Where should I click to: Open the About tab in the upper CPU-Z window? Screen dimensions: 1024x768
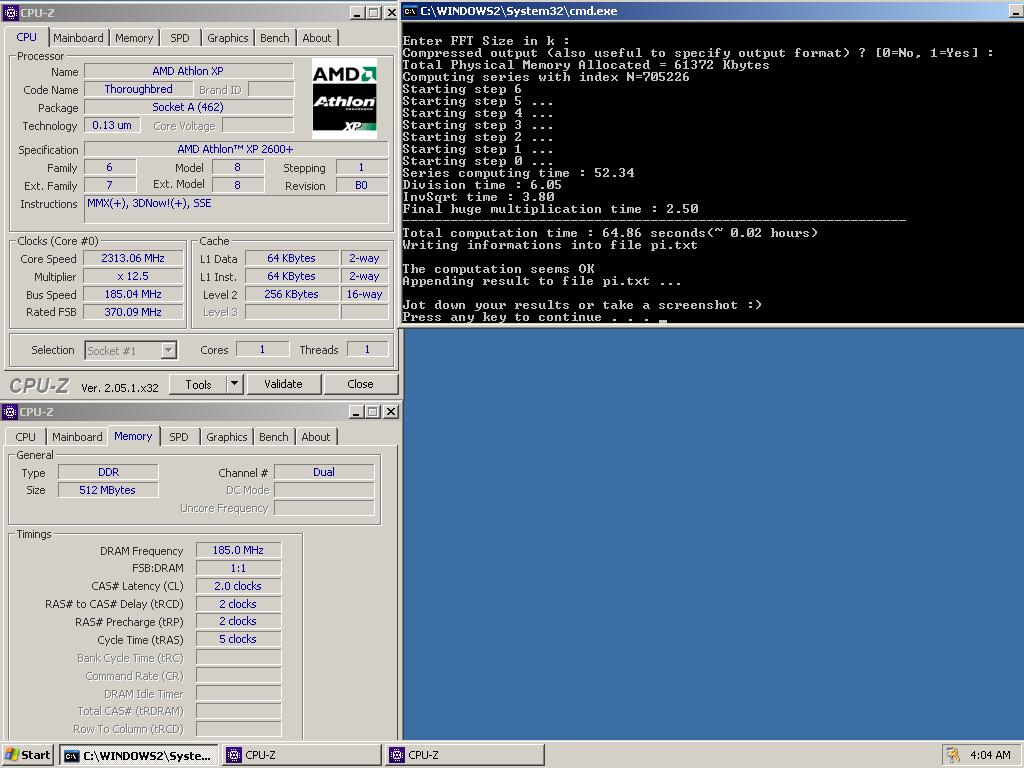(x=317, y=38)
